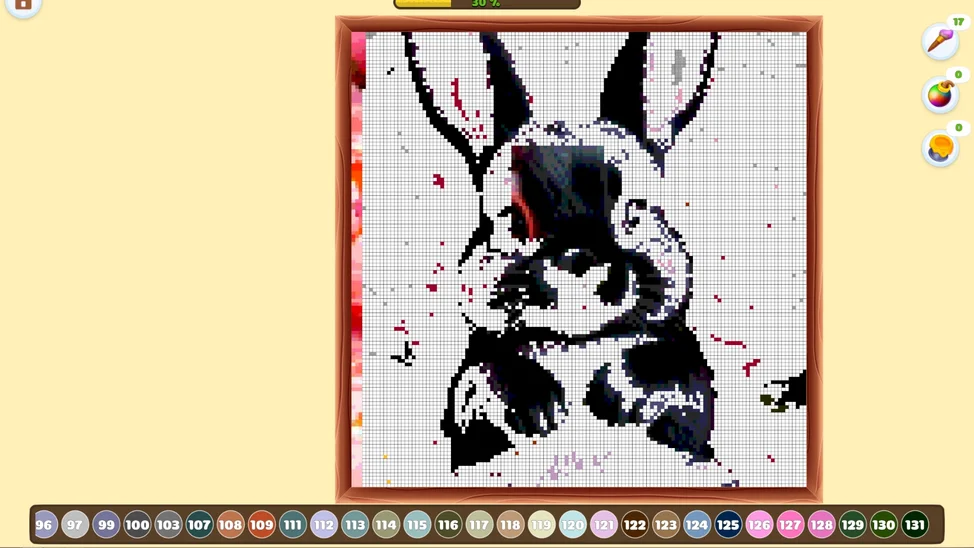Activate the magic paintbrush booster
The image size is (974, 548).
[940, 41]
